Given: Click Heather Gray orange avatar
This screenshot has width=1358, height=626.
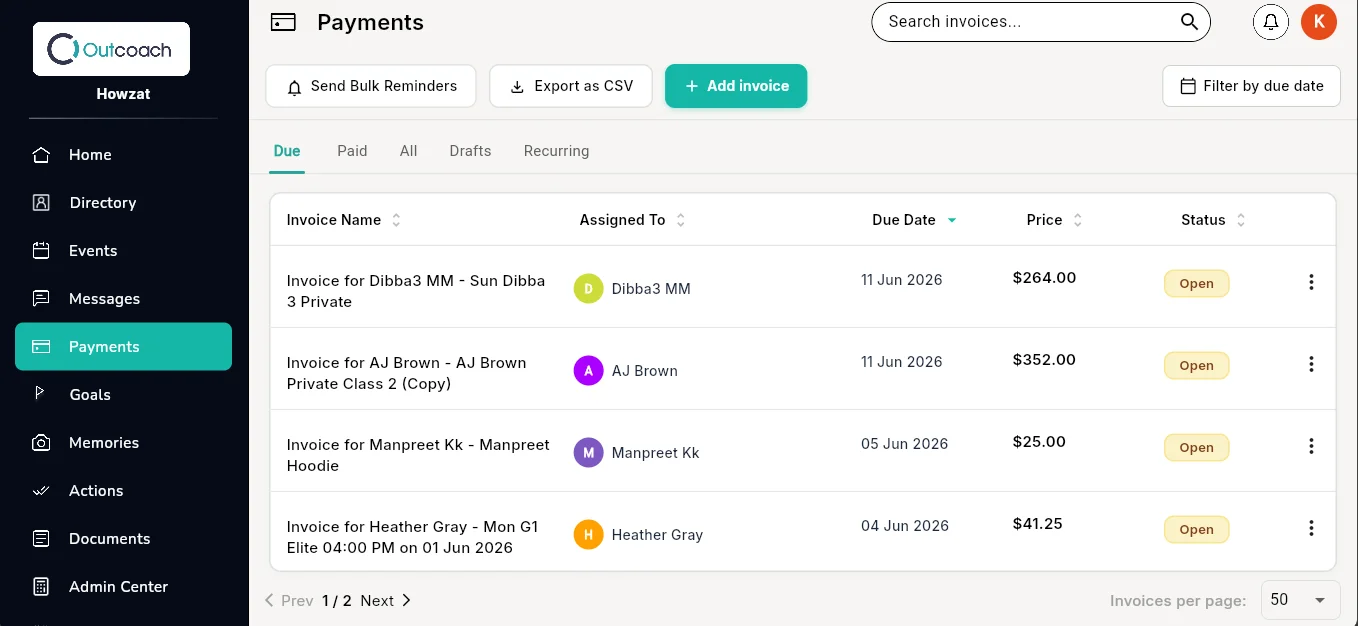Looking at the screenshot, I should [588, 535].
